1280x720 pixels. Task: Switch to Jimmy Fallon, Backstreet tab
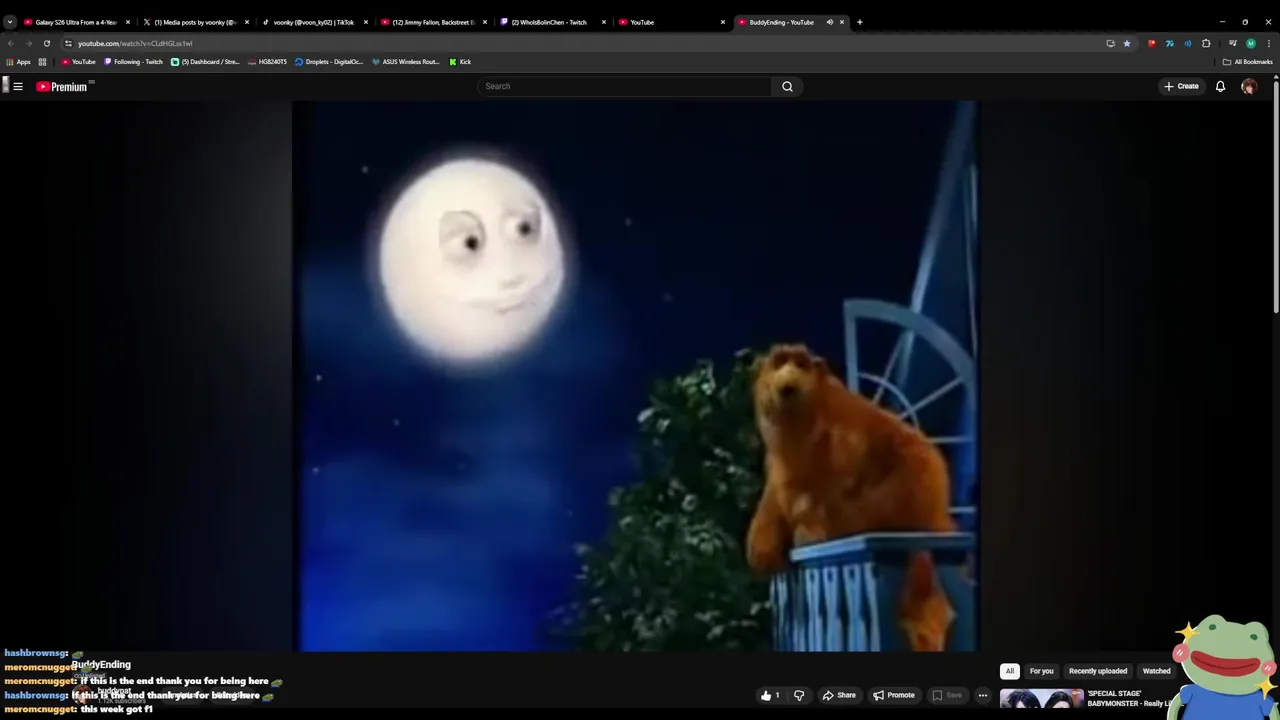431,22
